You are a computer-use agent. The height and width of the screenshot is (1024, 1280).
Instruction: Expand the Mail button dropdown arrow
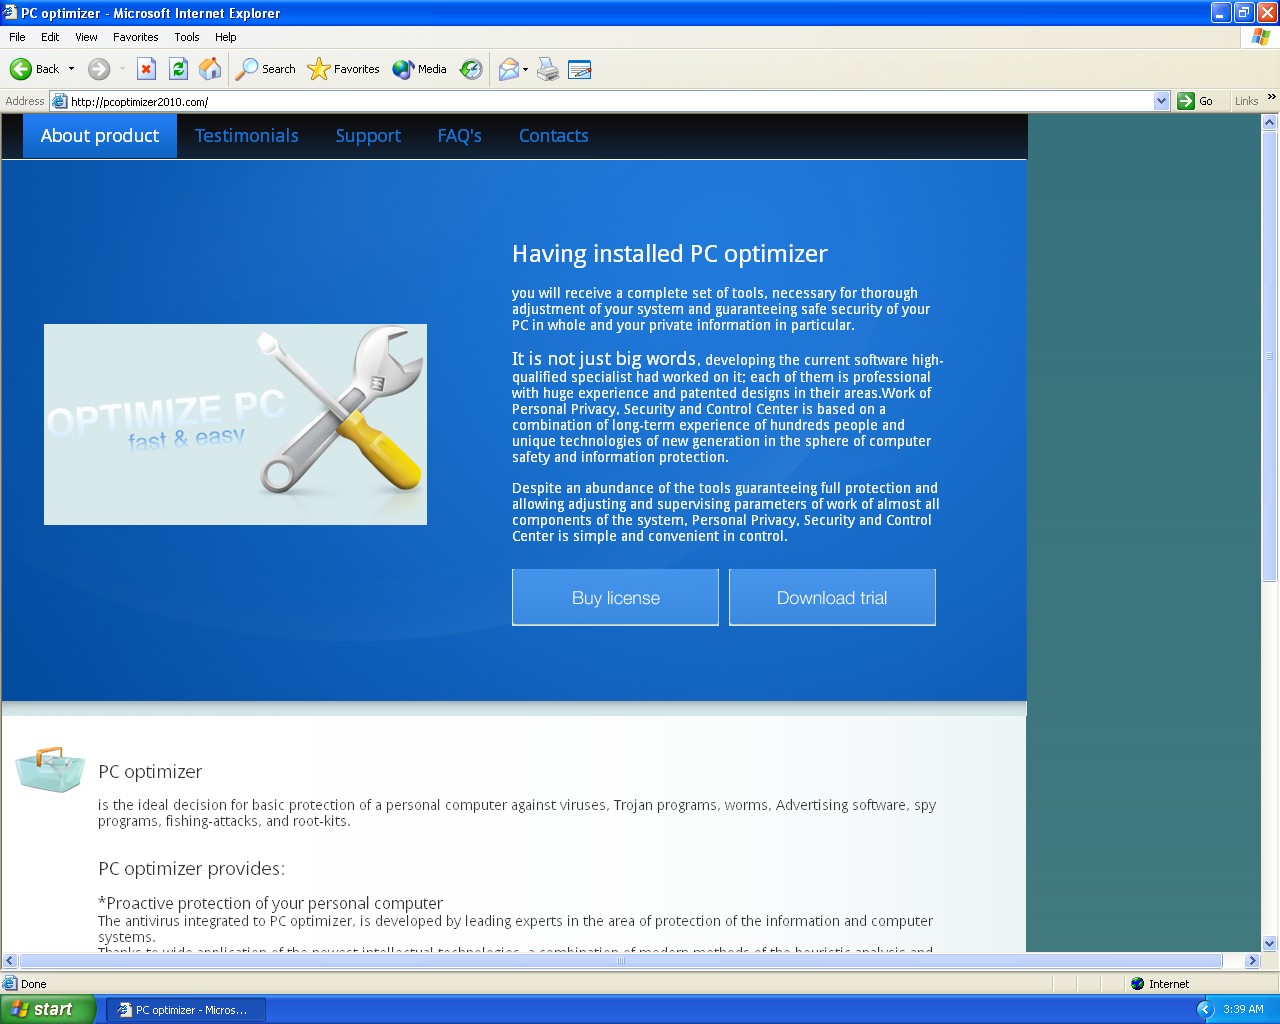point(526,69)
